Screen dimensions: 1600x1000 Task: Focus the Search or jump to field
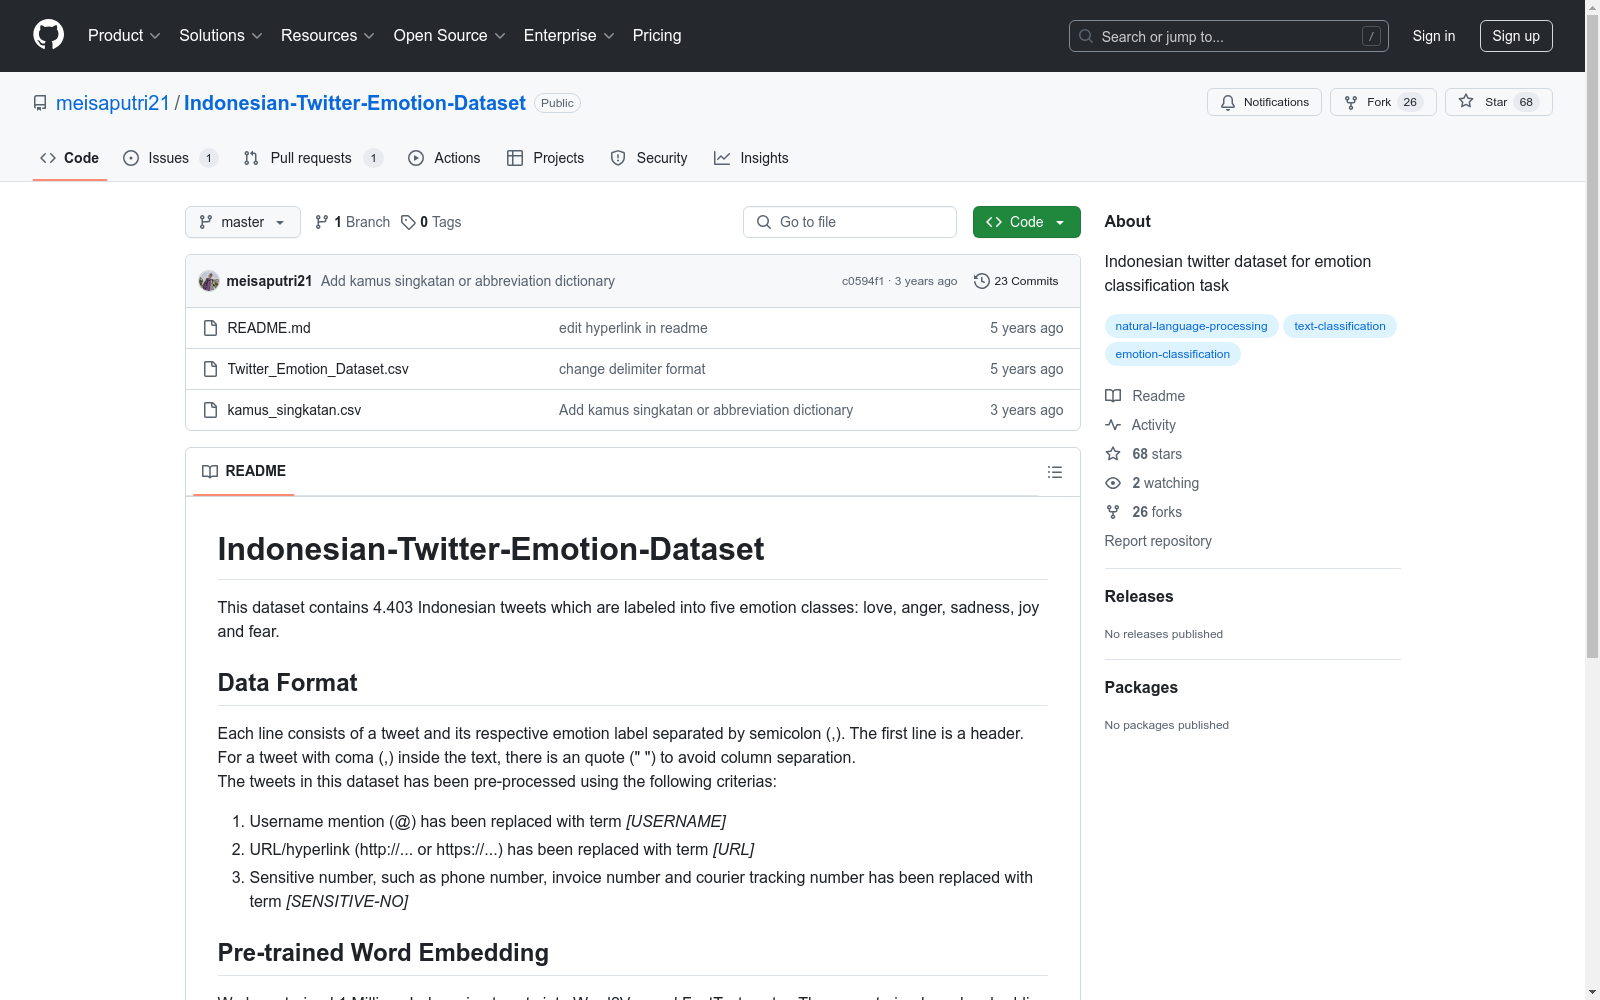pyautogui.click(x=1229, y=36)
